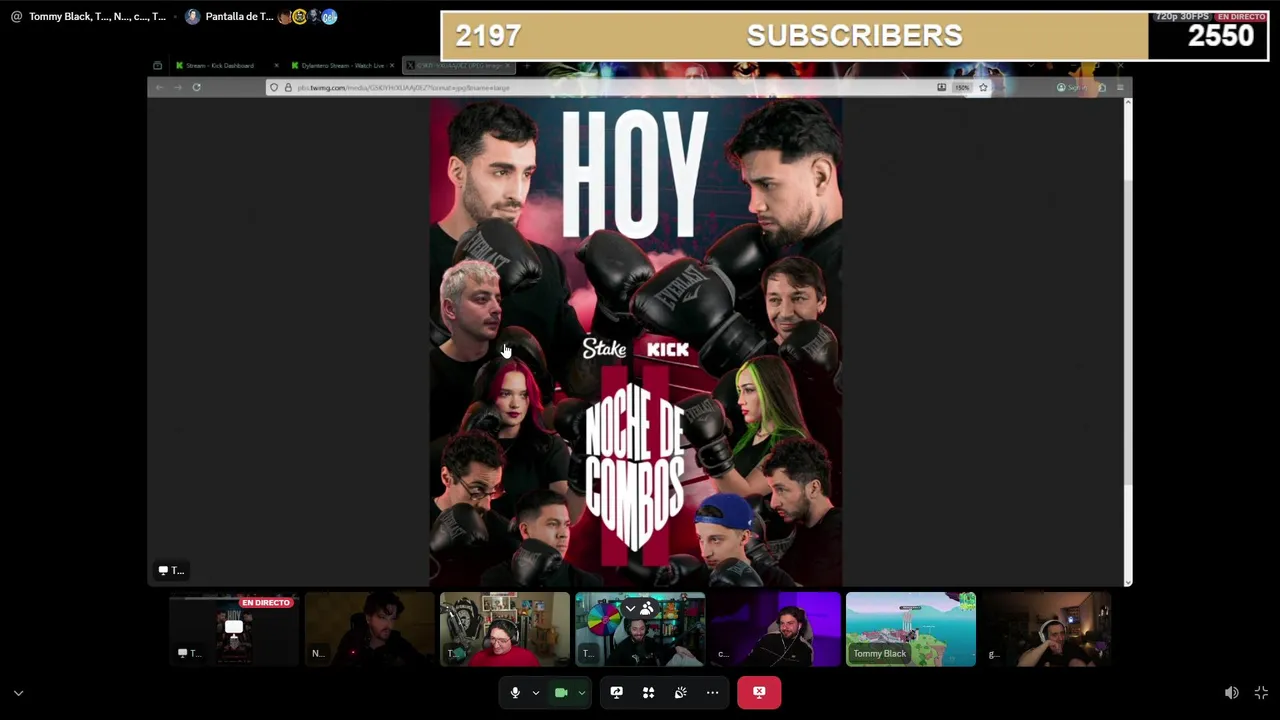This screenshot has width=1280, height=720.
Task: Select the EN DIRECTO stream thumbnail
Action: coord(234,629)
